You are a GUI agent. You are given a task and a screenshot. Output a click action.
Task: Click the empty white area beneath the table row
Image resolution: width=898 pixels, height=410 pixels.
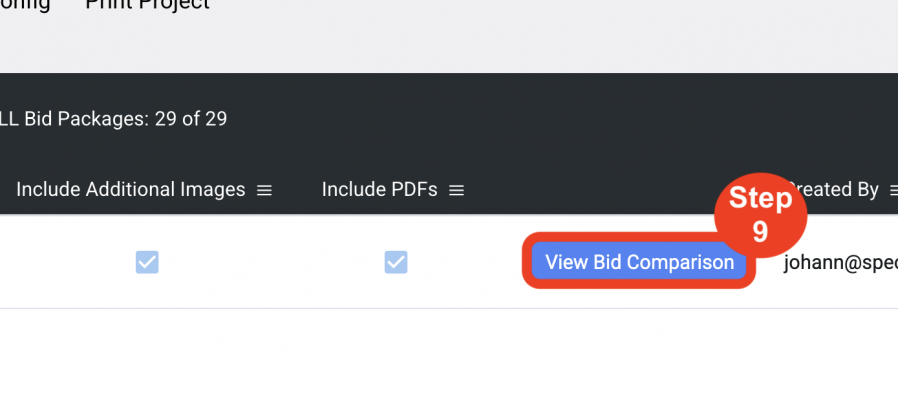coord(449,360)
